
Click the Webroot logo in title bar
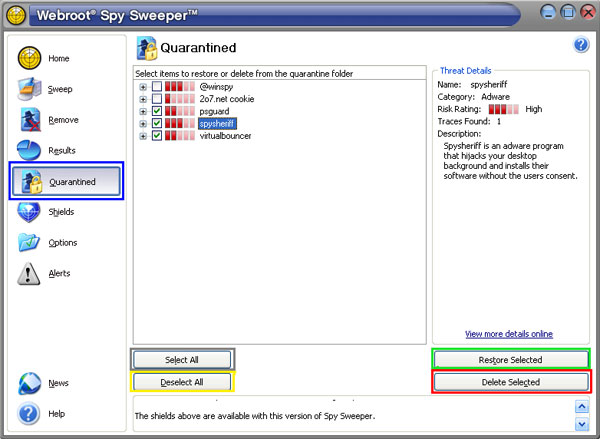(16, 15)
